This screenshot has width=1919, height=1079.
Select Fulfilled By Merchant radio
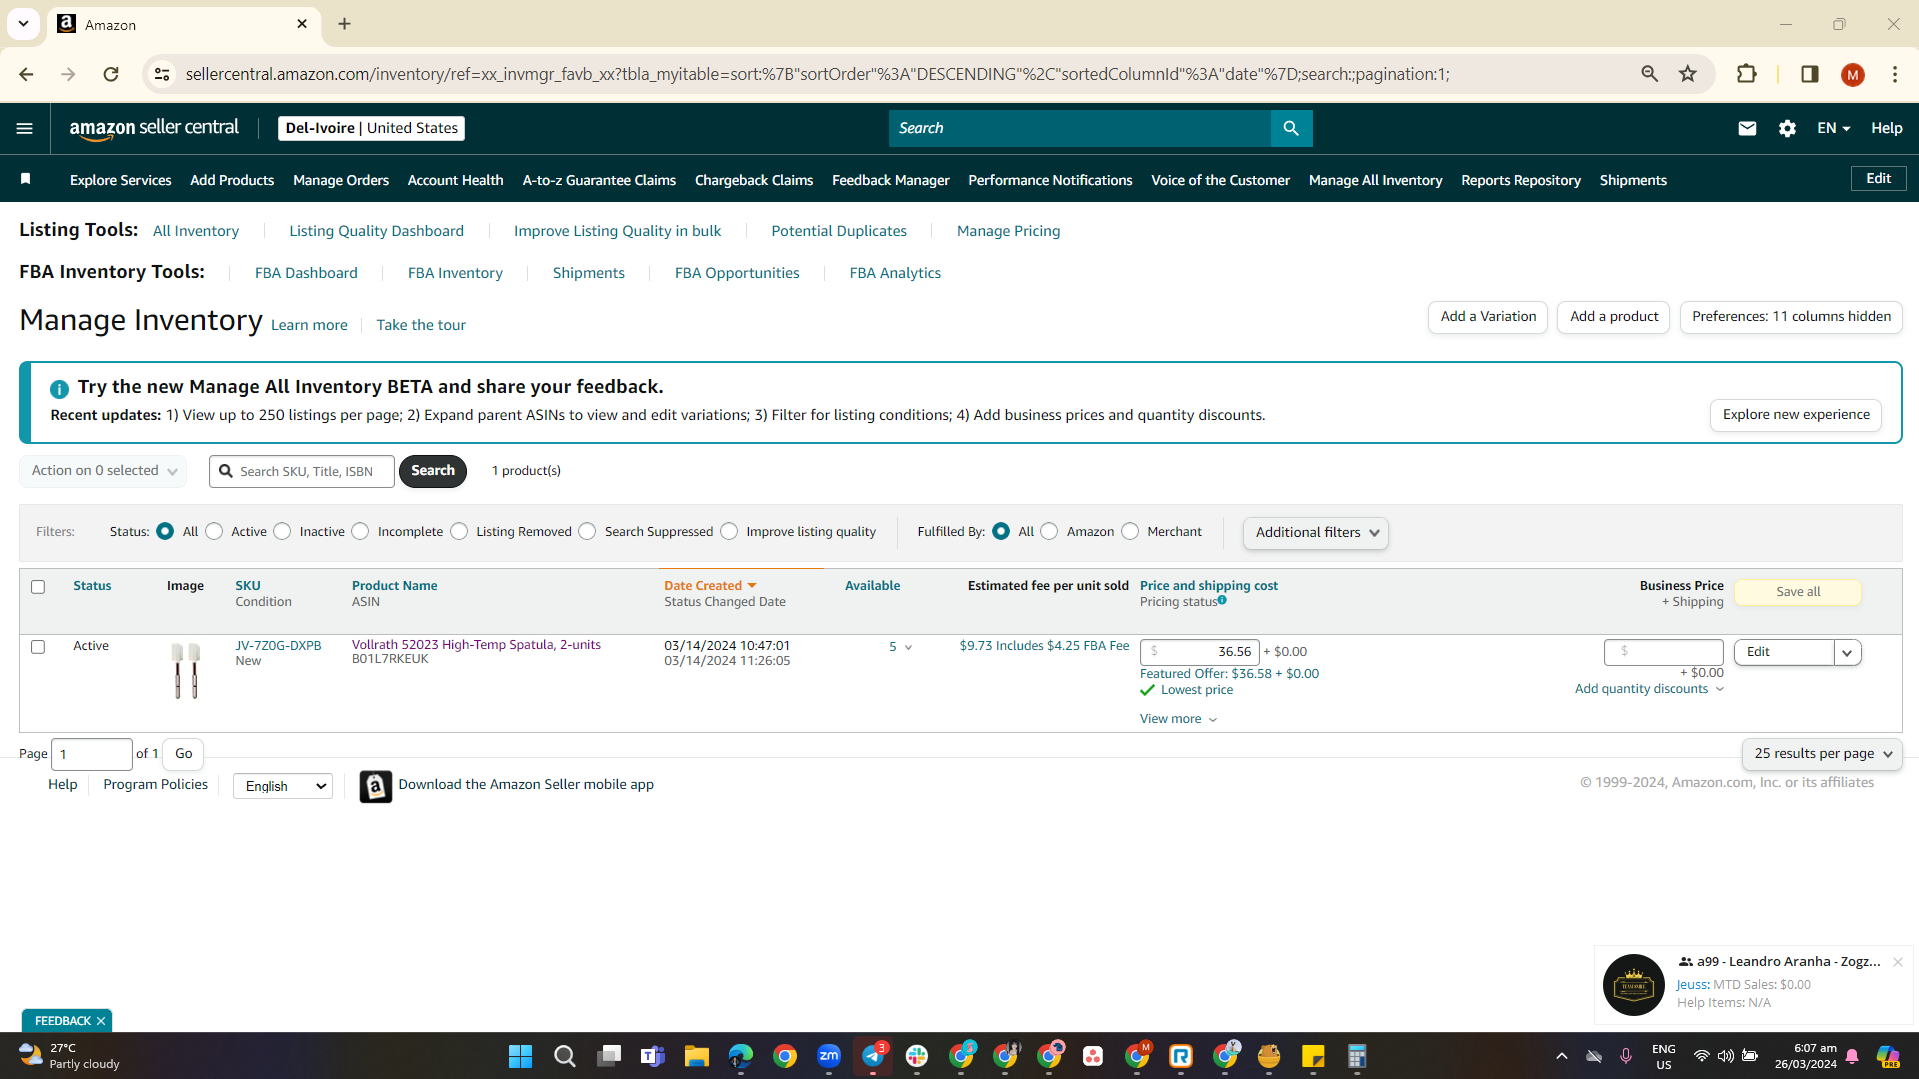[x=1130, y=531]
